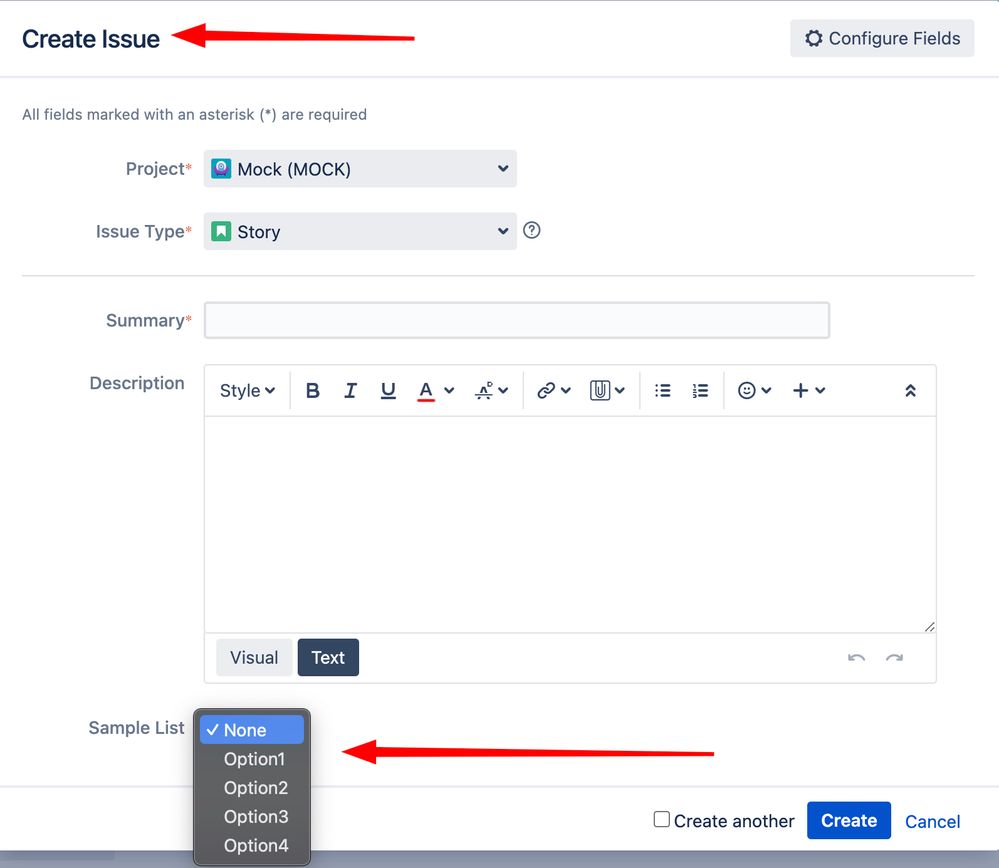
Task: Open the Issue Type dropdown
Action: click(360, 231)
